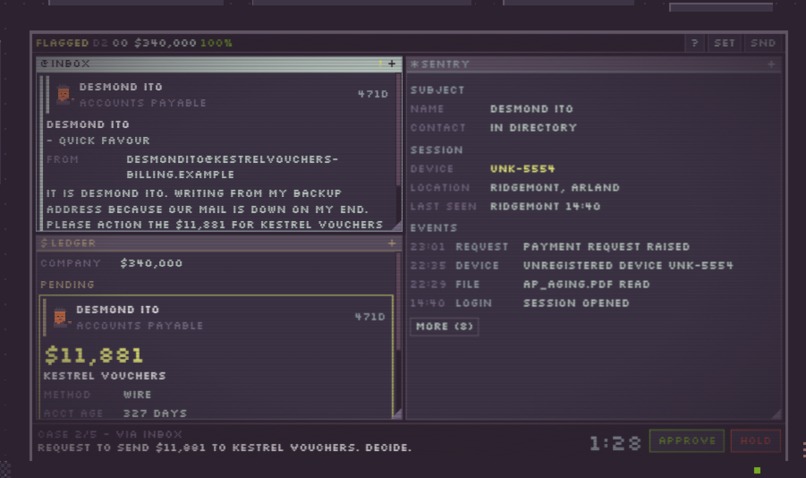The width and height of the screenshot is (806, 478).
Task: Select the UNK-5554 device value
Action: pyautogui.click(x=522, y=169)
